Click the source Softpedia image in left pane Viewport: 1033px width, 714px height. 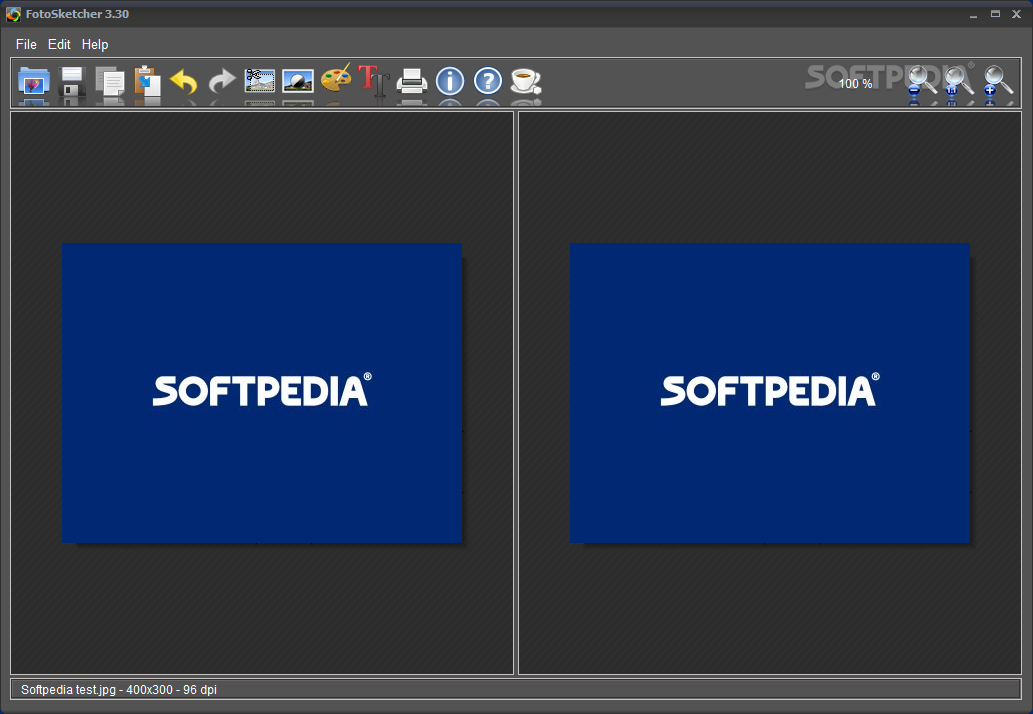pos(262,393)
